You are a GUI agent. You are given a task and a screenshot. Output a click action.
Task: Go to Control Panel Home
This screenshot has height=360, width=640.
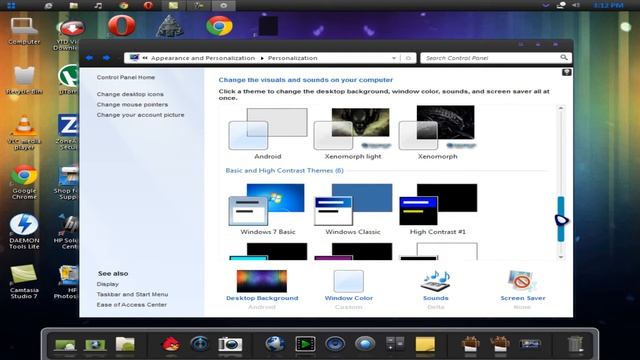(x=126, y=77)
